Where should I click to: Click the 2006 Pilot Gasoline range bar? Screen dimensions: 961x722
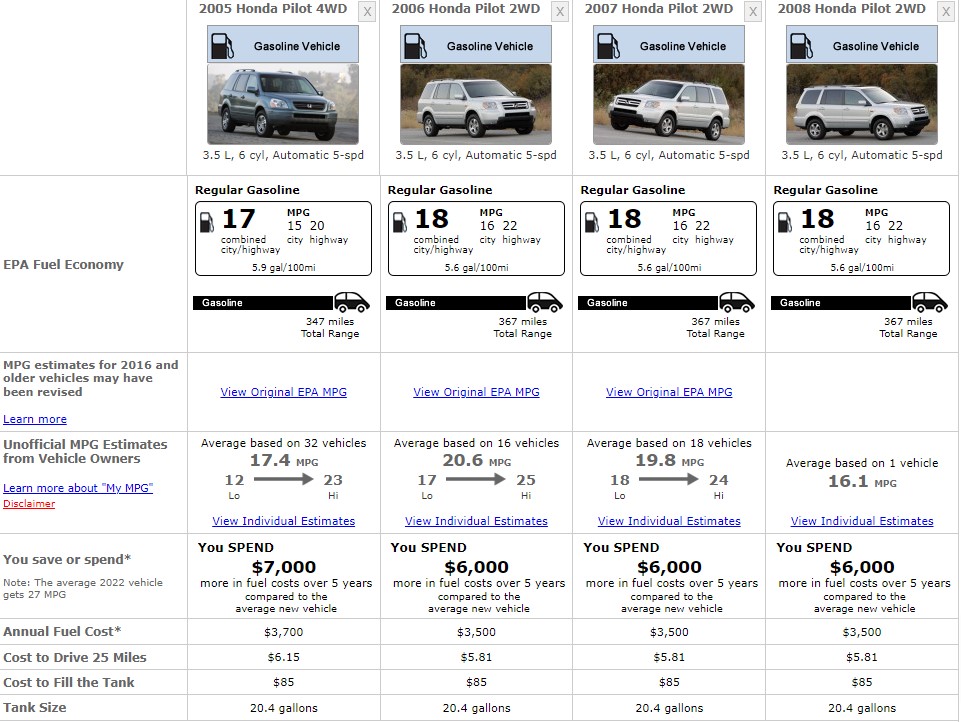point(457,303)
